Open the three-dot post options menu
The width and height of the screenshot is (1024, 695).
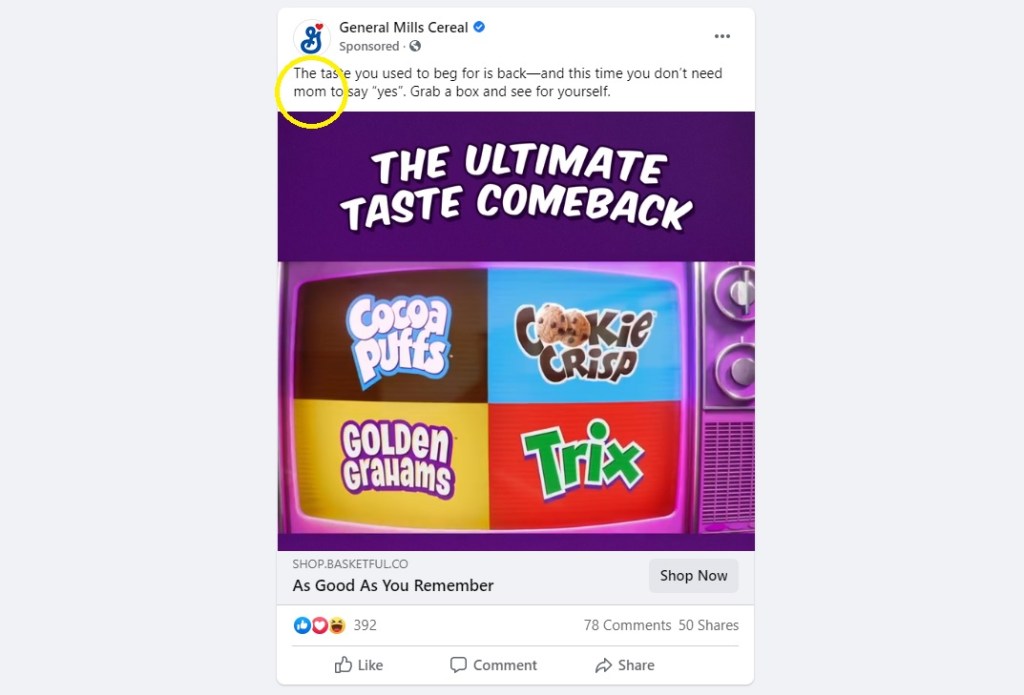[x=722, y=36]
